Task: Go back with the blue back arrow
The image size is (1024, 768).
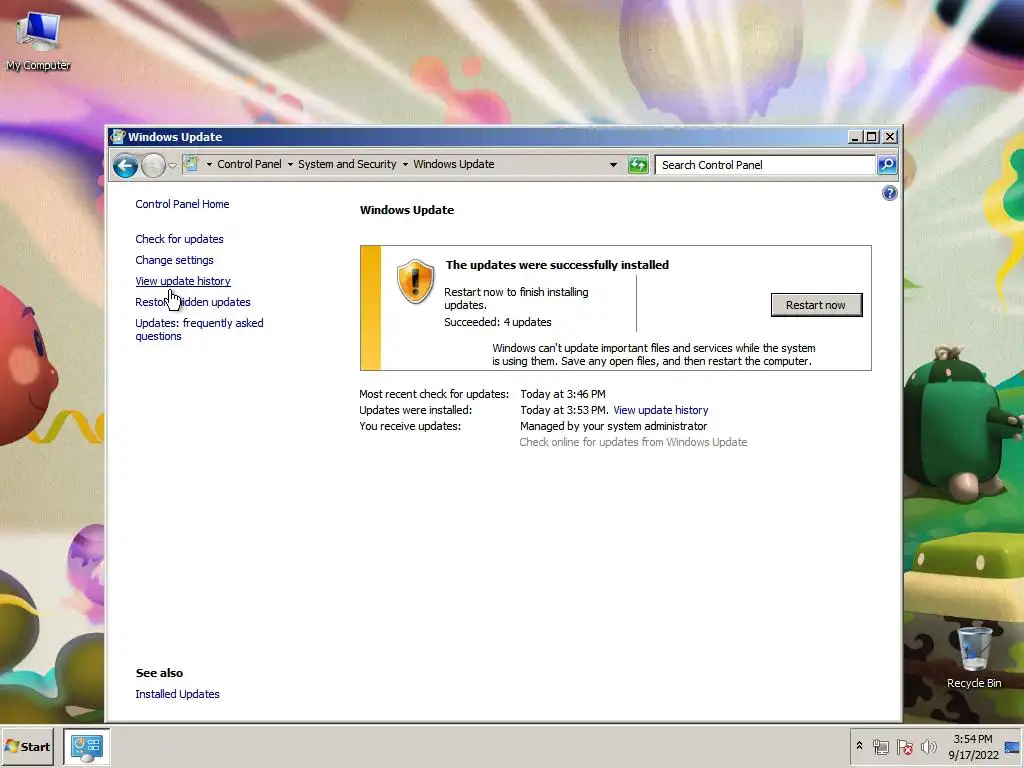Action: (x=125, y=165)
